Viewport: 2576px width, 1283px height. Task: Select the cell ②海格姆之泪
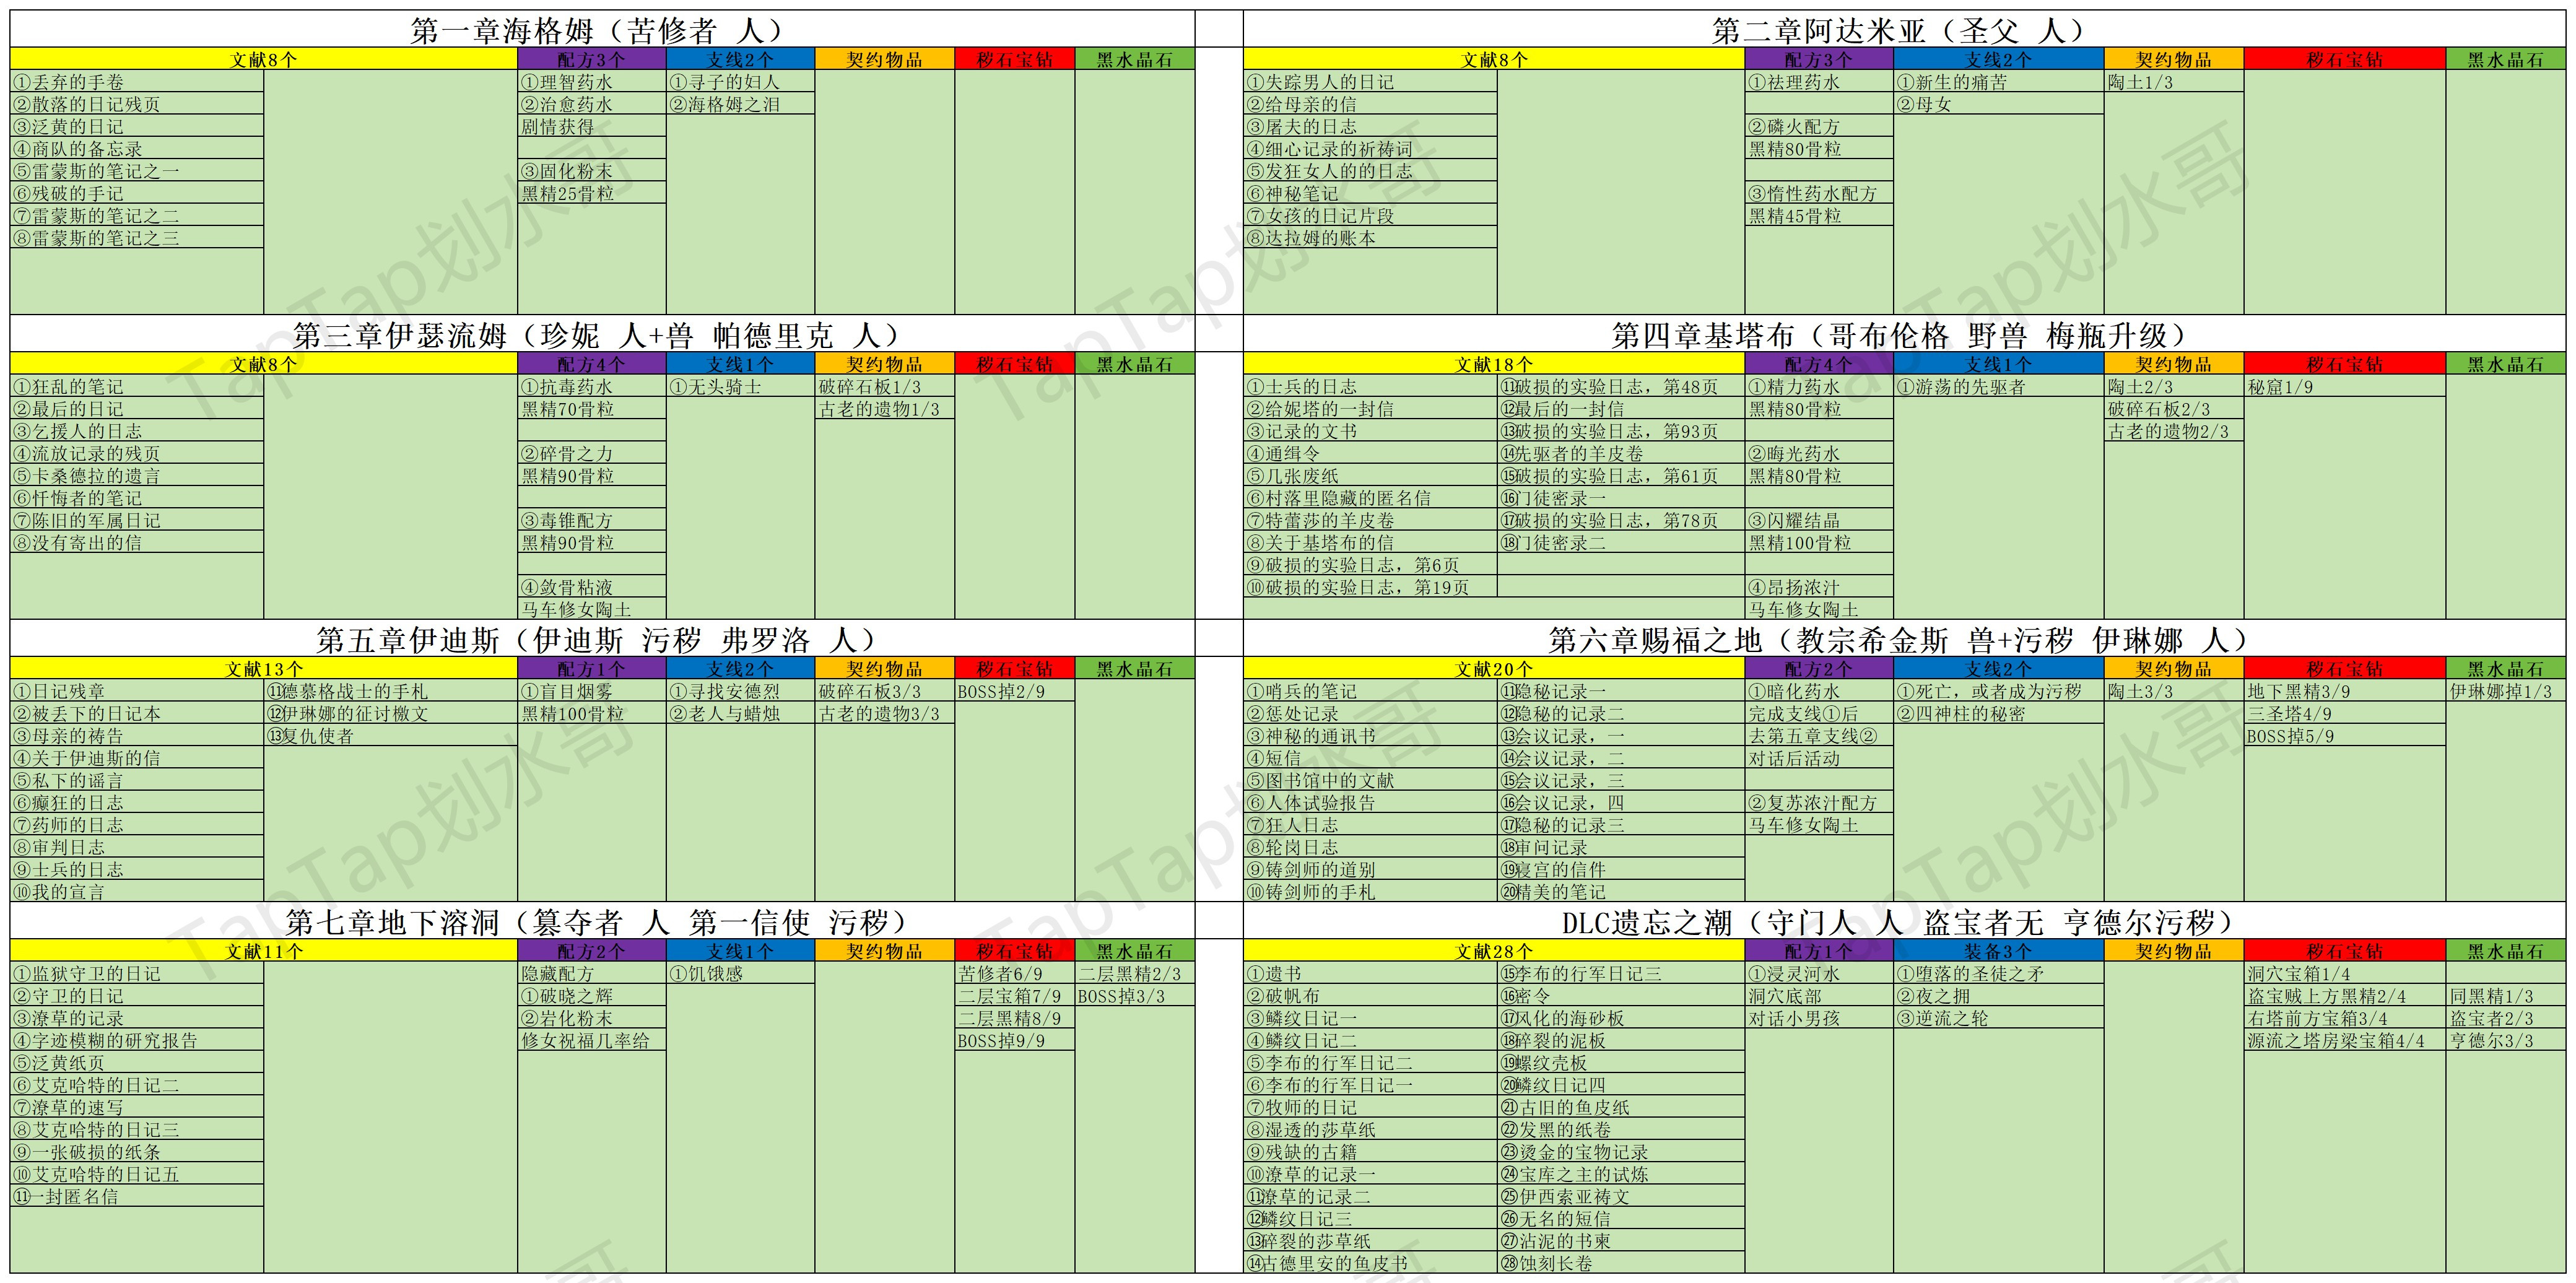coord(741,104)
